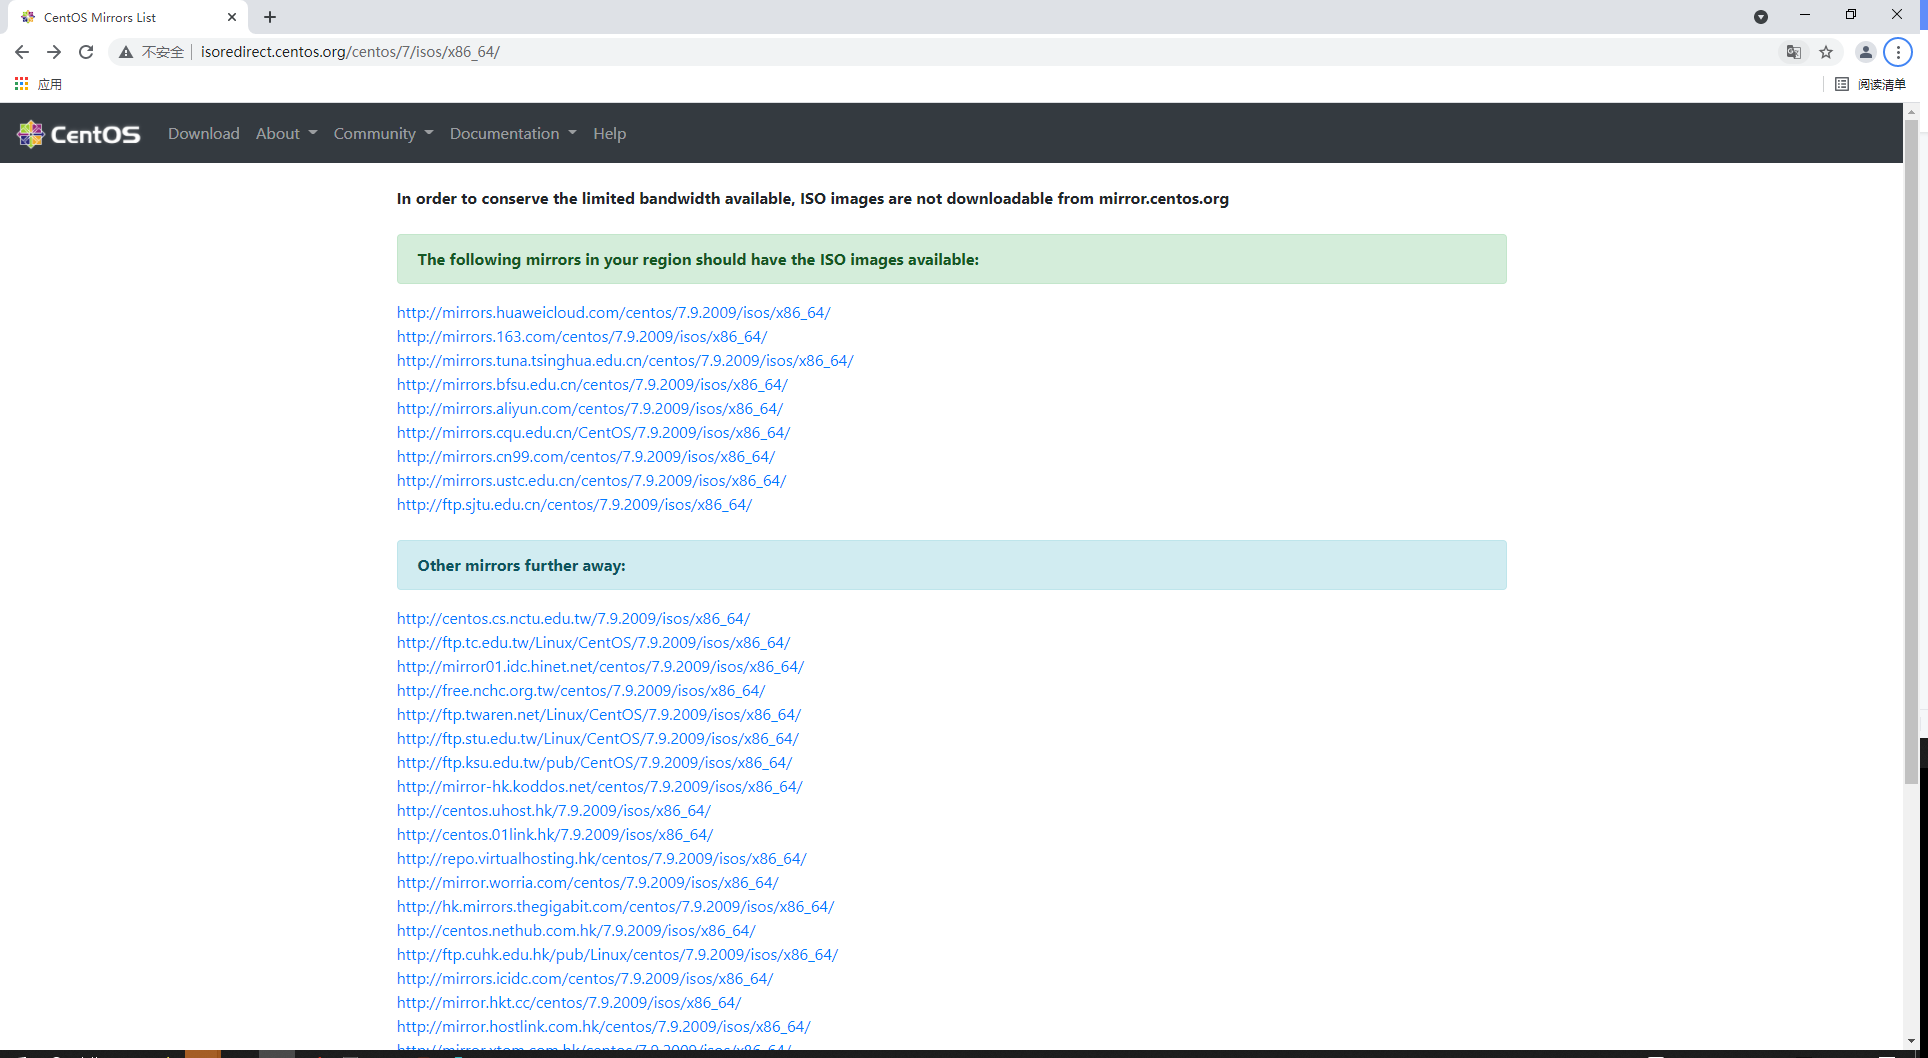Click the not-secure warning icon

pos(126,52)
